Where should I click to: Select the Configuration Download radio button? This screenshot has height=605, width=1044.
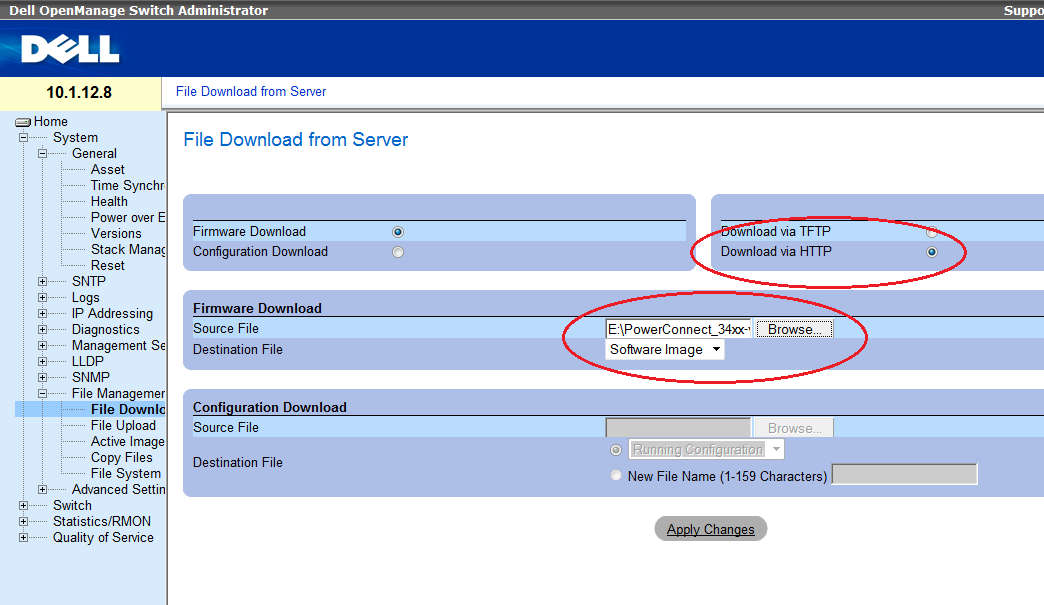(x=398, y=252)
